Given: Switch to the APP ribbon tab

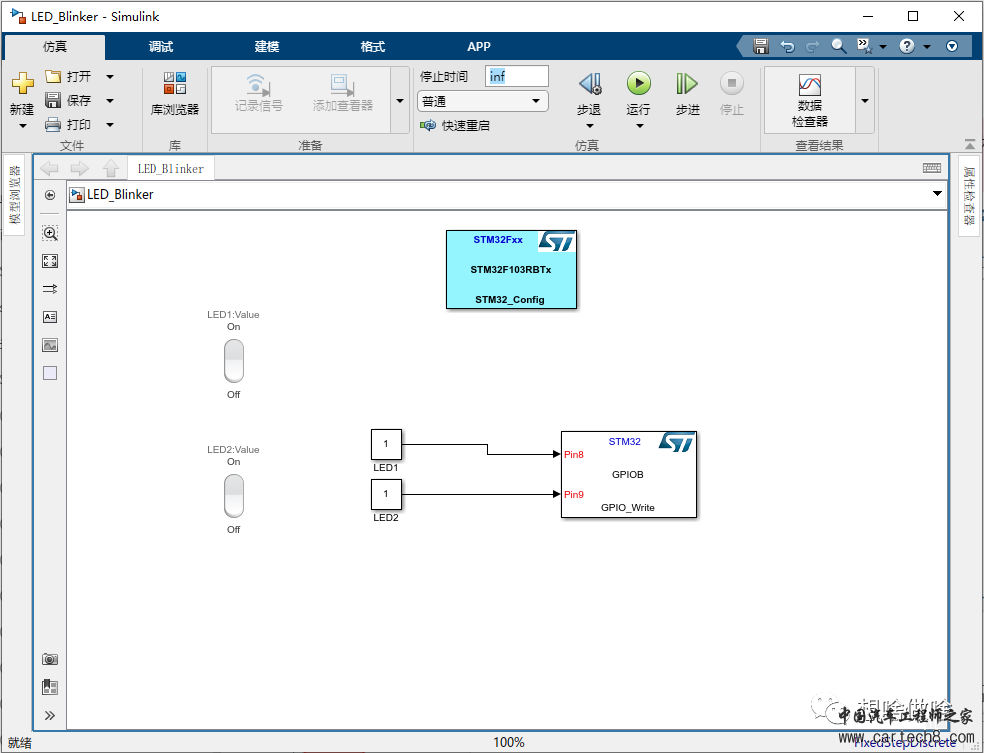Looking at the screenshot, I should (479, 46).
